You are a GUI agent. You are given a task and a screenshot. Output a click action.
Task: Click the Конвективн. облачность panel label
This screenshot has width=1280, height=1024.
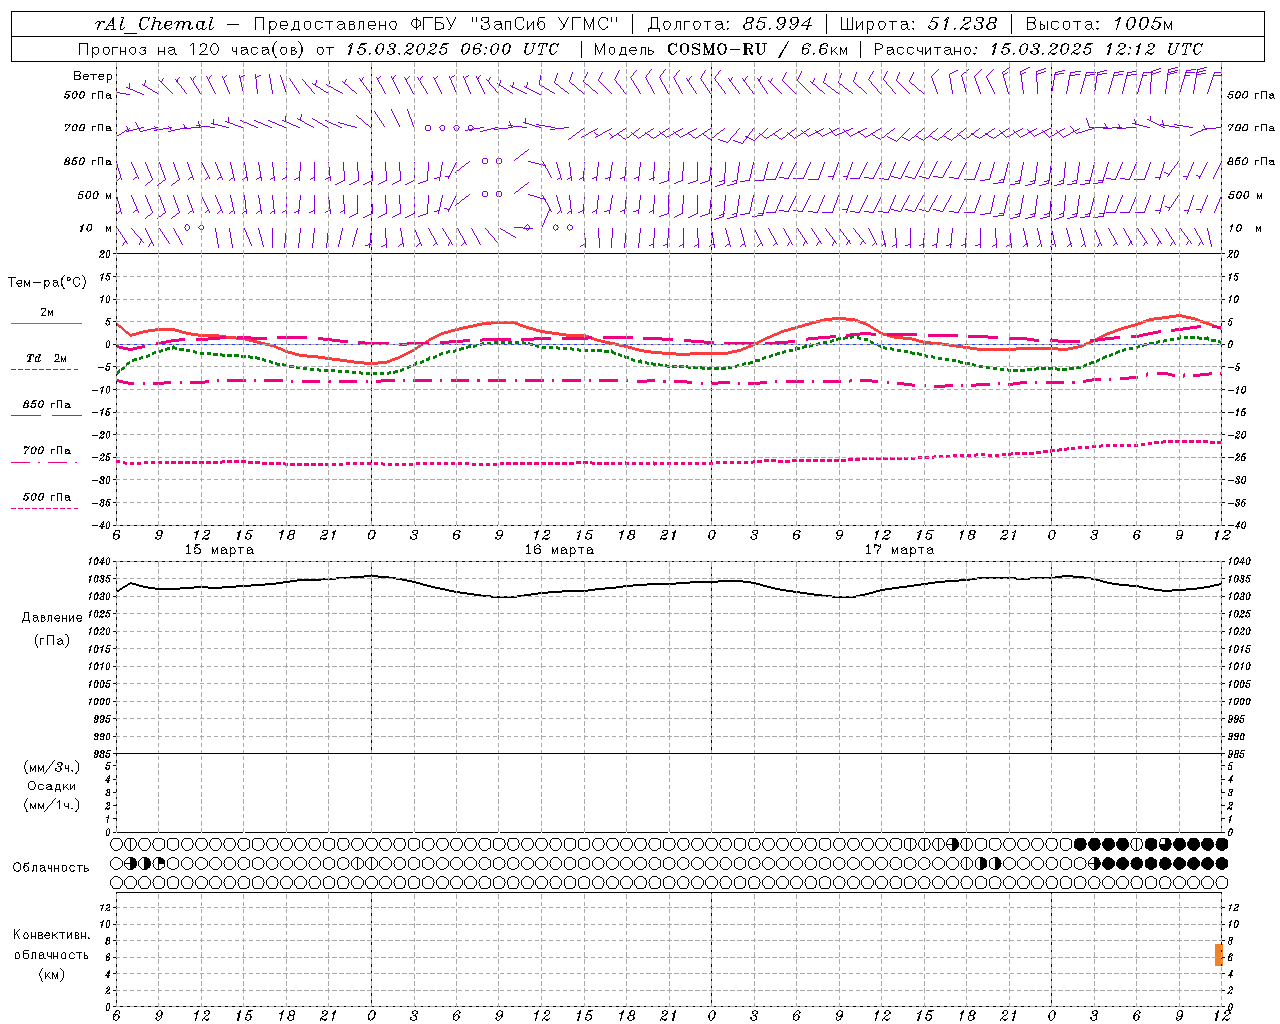(51, 945)
